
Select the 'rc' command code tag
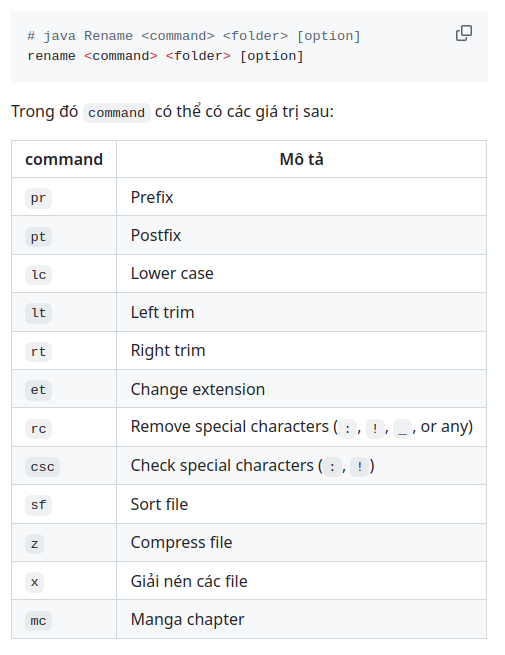coord(38,428)
